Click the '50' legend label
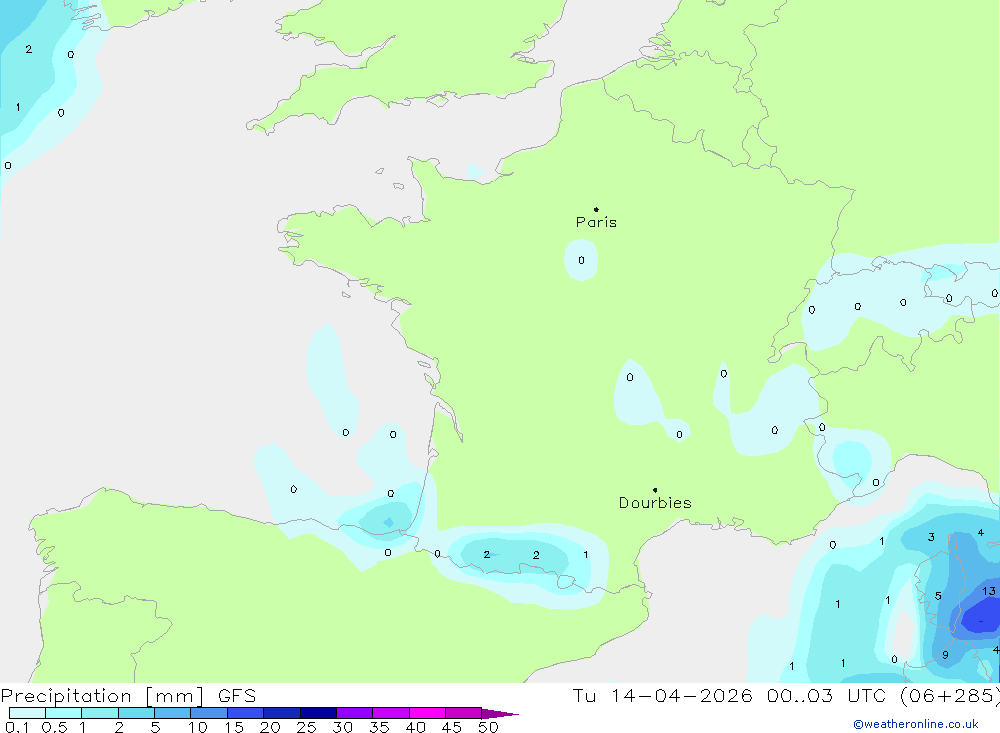Screen dimensions: 1000x733 tap(488, 727)
